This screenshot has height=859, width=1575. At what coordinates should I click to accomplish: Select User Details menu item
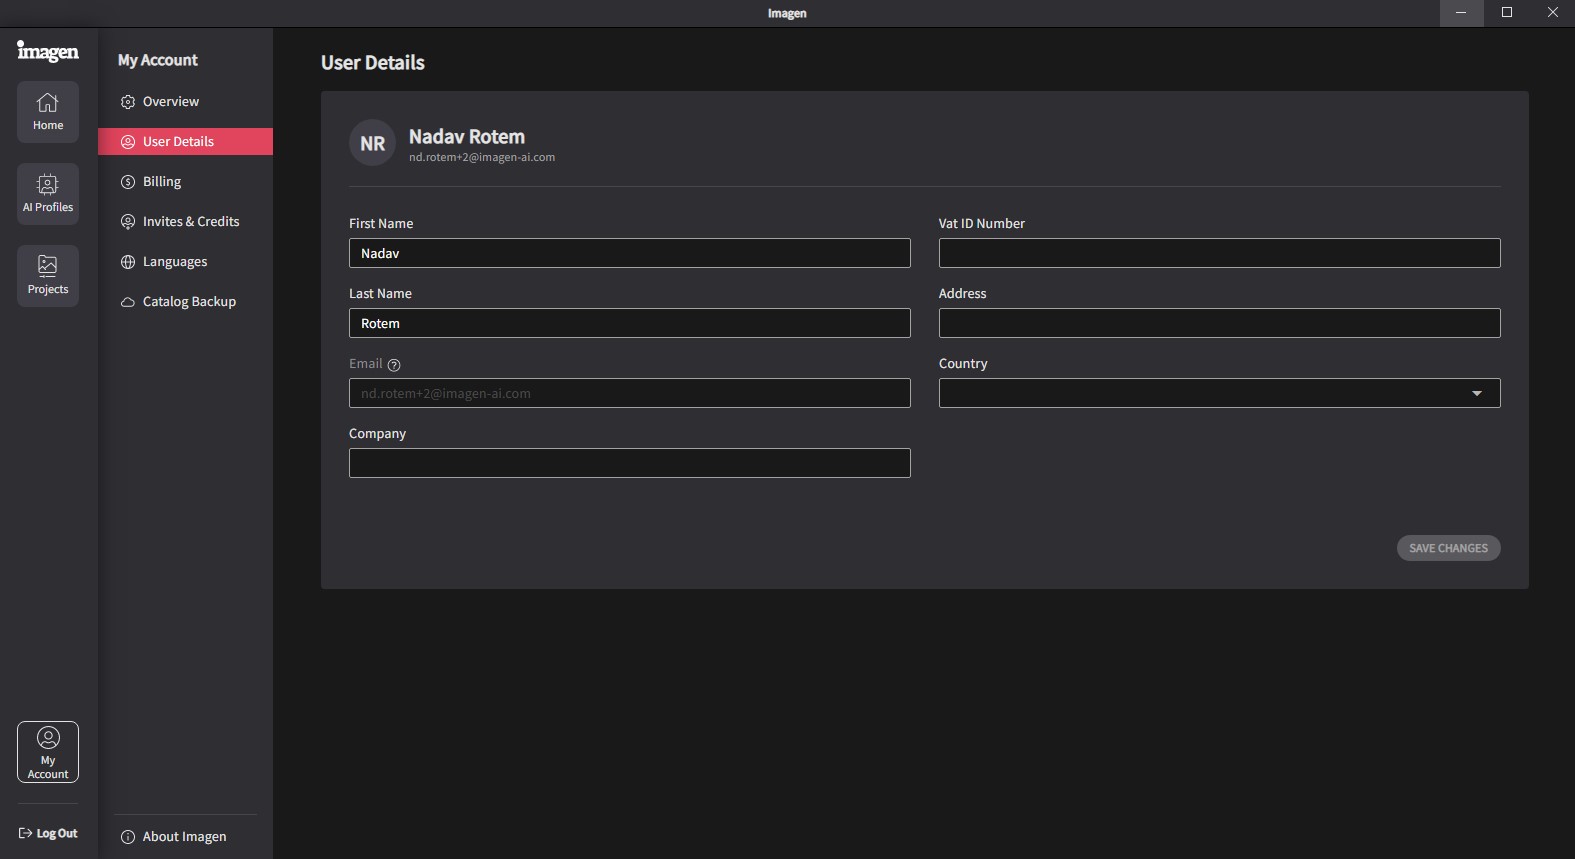pos(185,141)
